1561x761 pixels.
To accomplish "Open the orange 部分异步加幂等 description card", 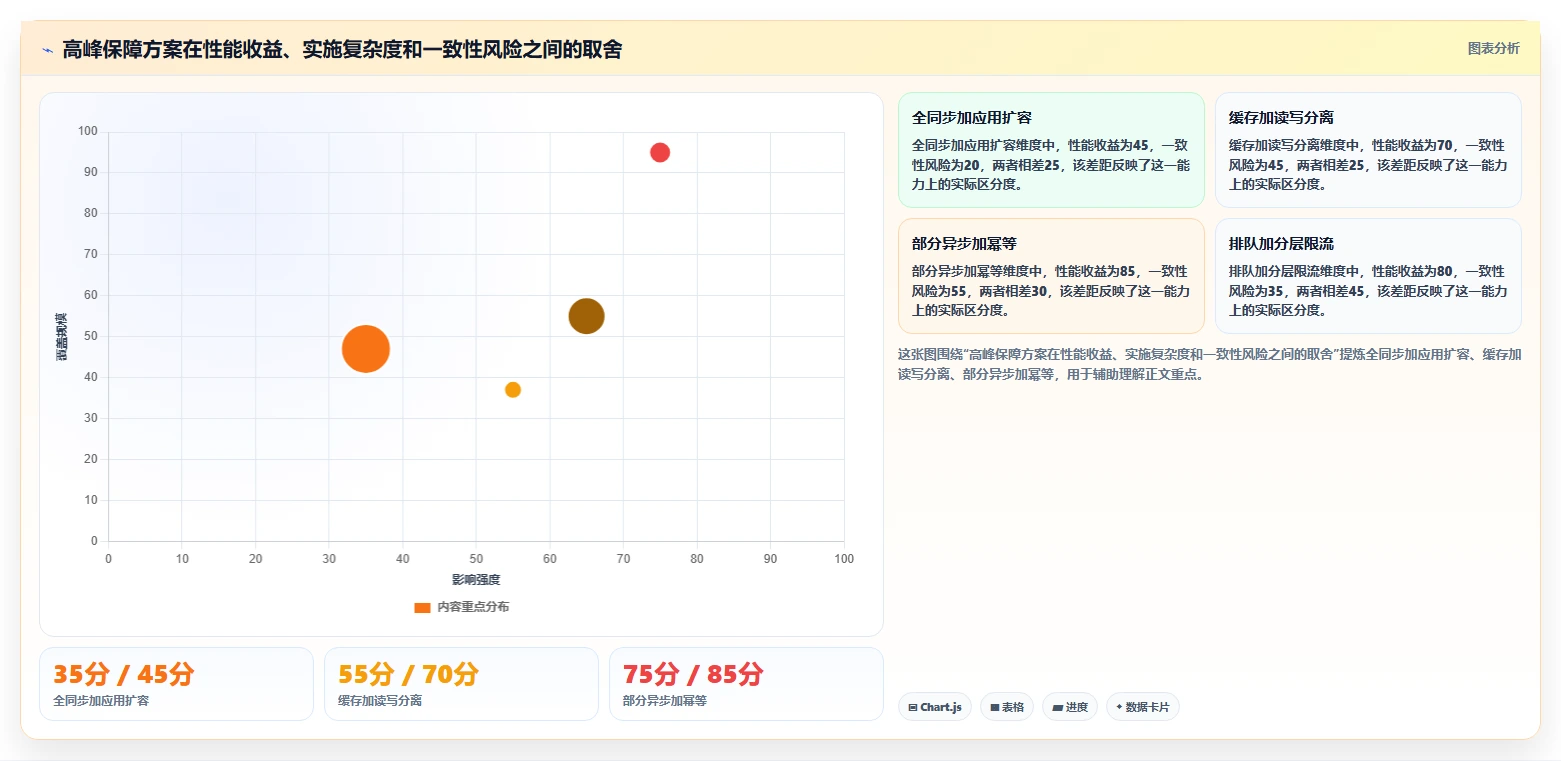I will click(1051, 276).
